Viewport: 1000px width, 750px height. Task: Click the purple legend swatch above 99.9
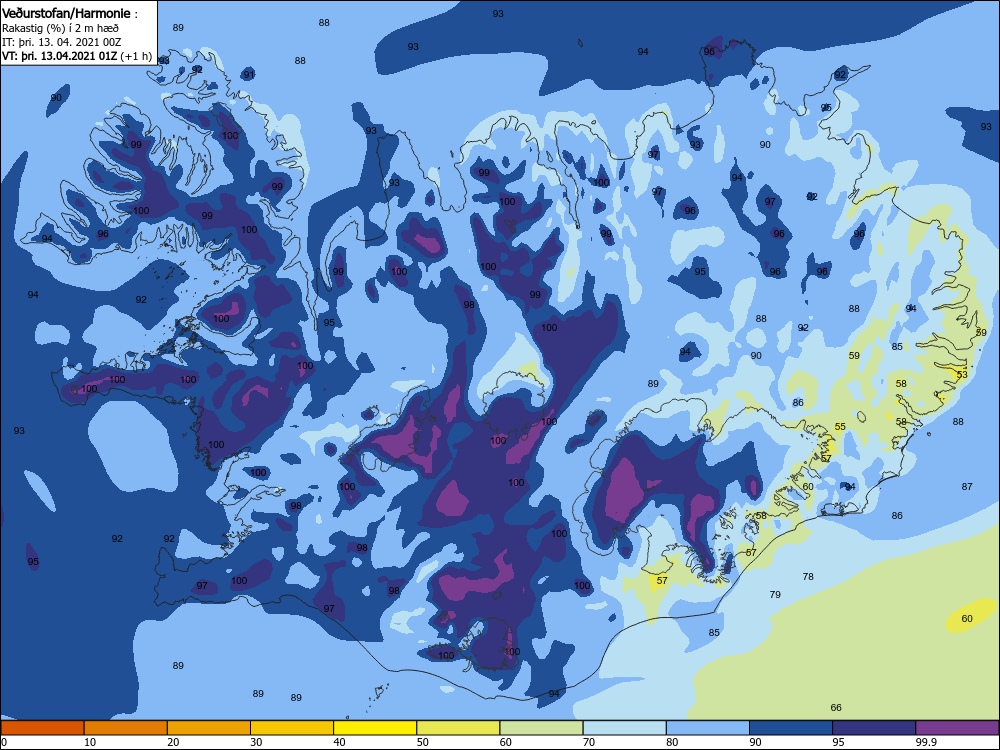pos(957,728)
